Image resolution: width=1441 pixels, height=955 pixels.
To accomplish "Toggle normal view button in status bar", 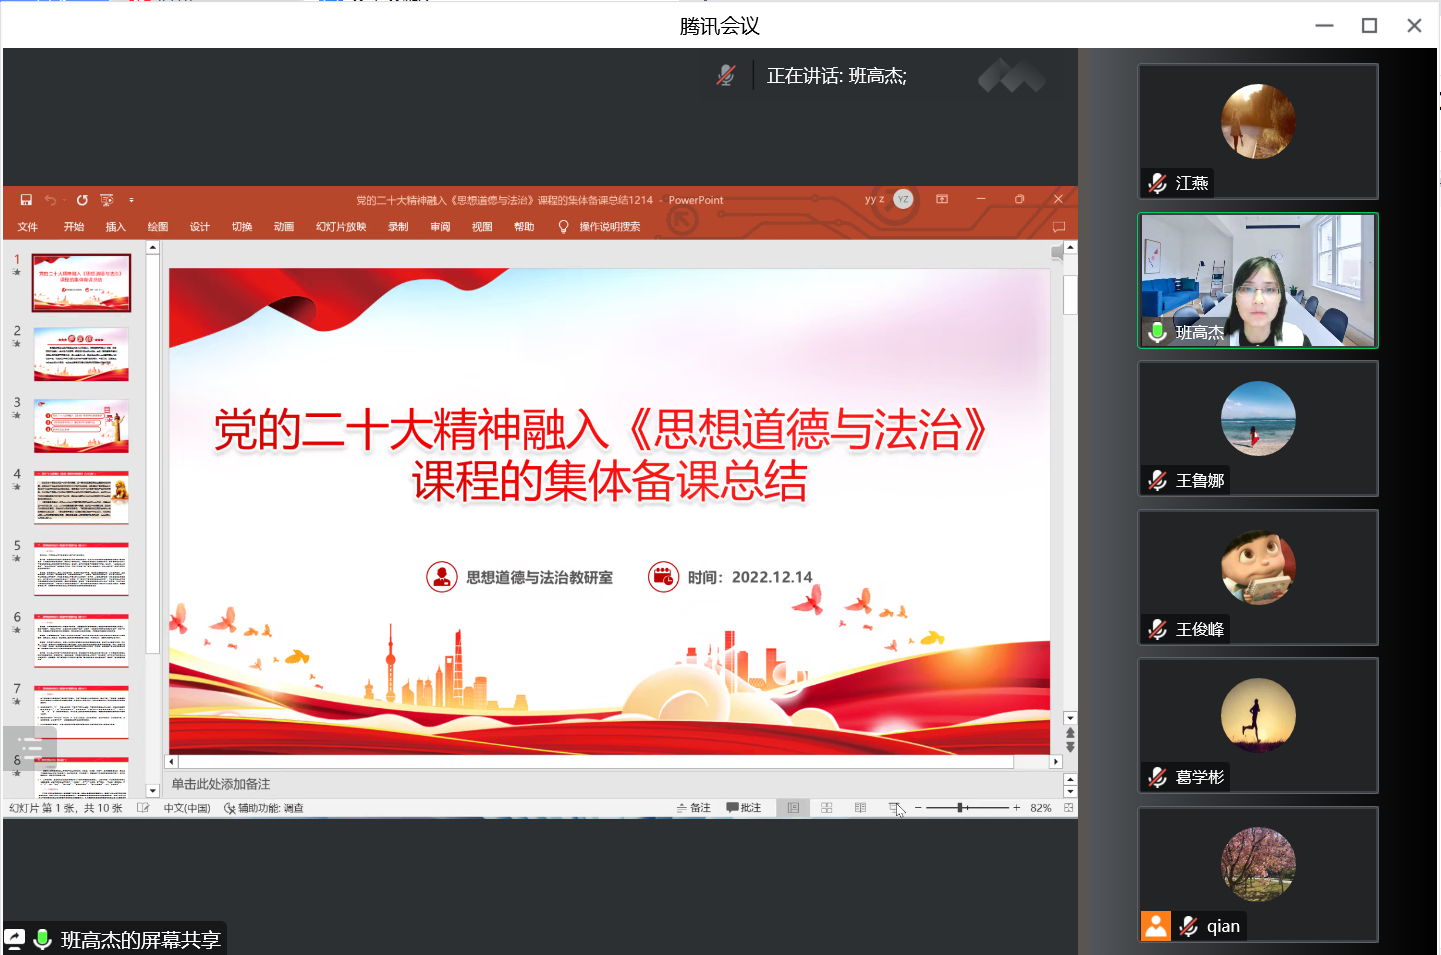I will [x=793, y=808].
